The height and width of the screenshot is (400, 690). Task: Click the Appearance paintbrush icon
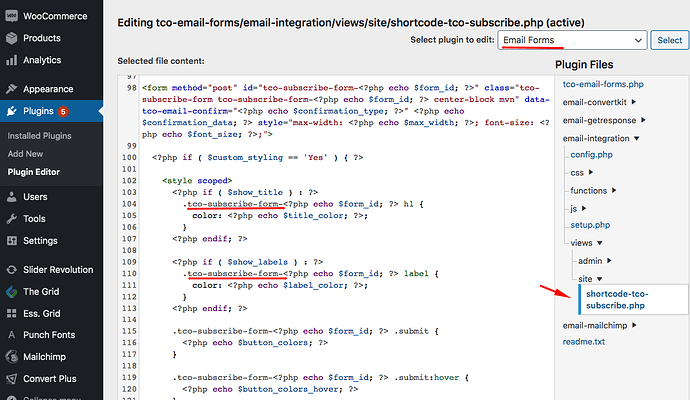pos(11,87)
